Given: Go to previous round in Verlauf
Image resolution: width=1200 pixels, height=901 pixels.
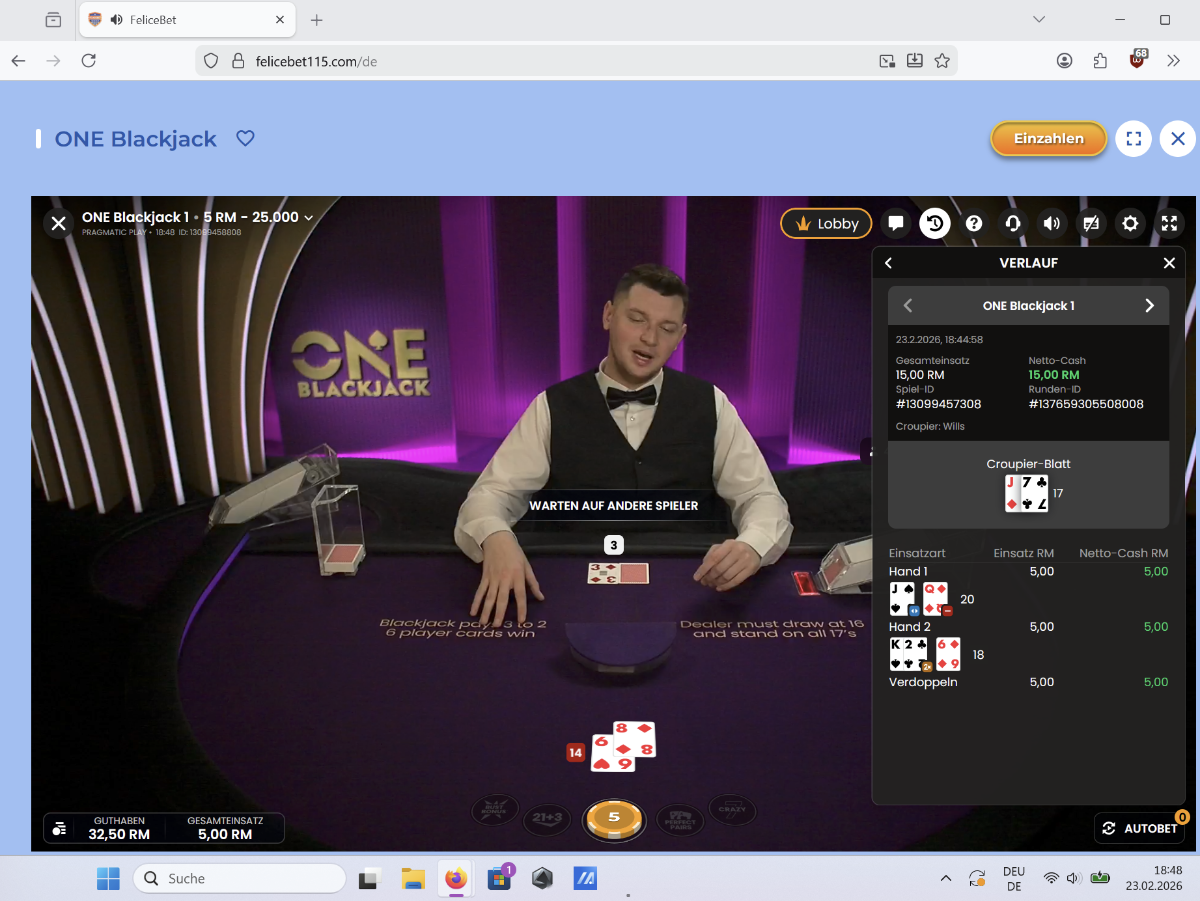Looking at the screenshot, I should click(x=908, y=306).
